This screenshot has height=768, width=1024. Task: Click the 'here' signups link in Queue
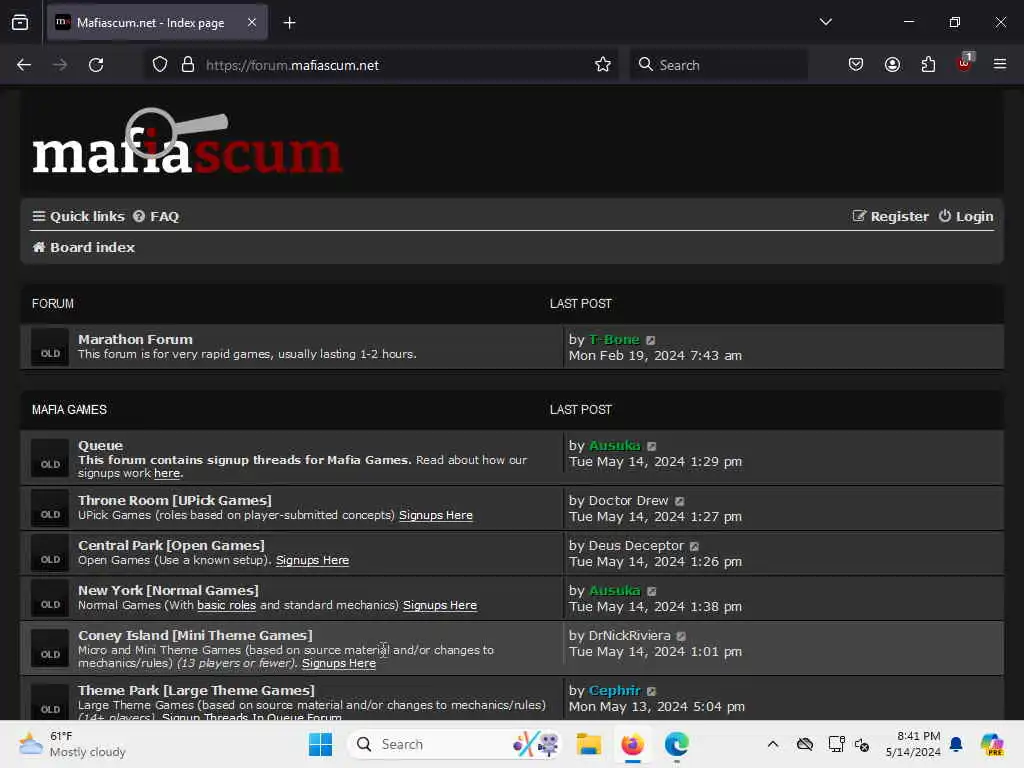[167, 473]
